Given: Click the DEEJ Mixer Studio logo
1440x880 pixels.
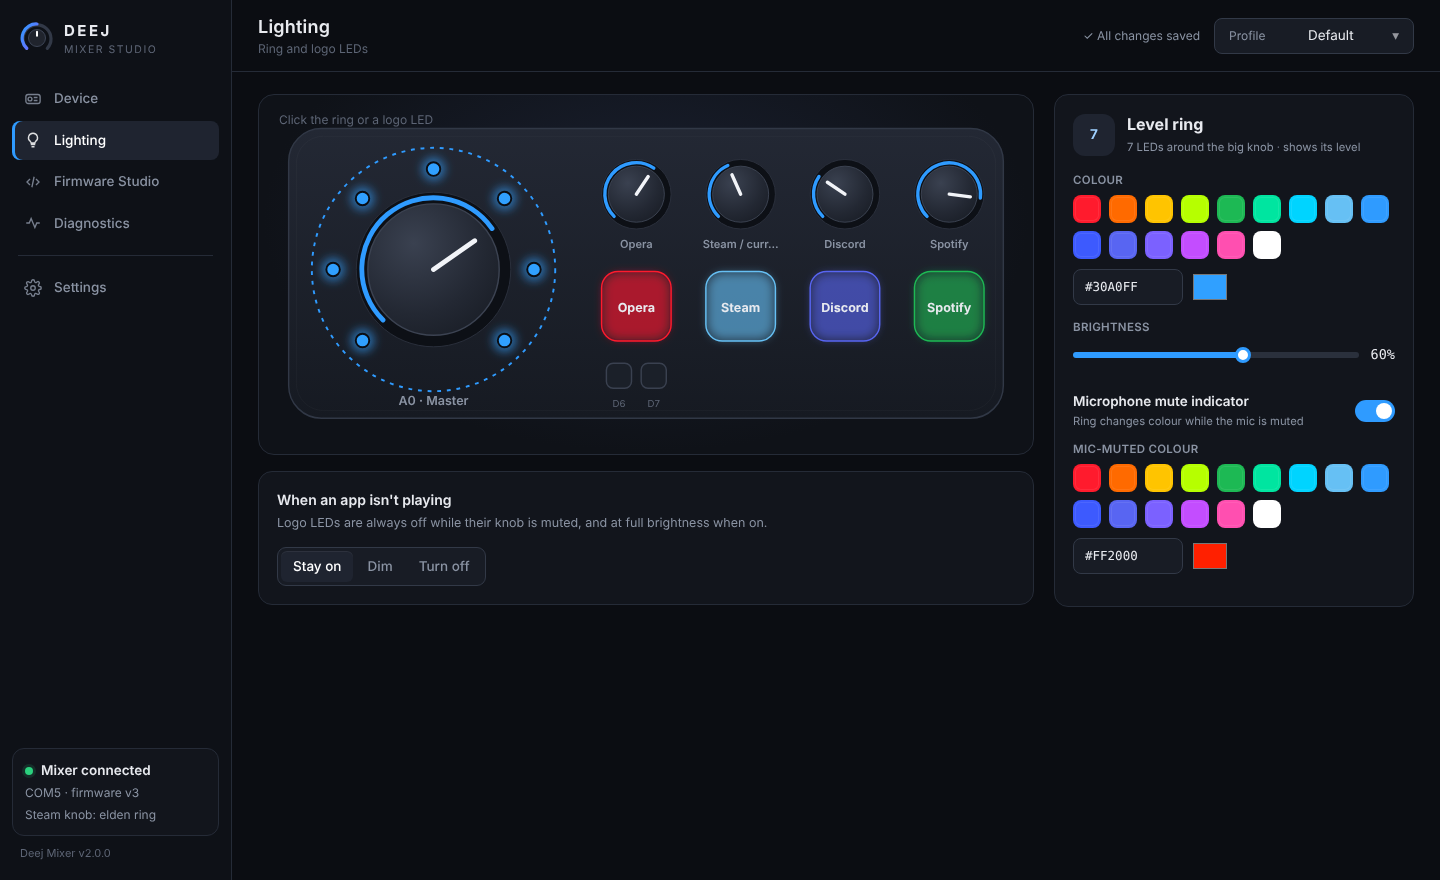Looking at the screenshot, I should pyautogui.click(x=36, y=38).
